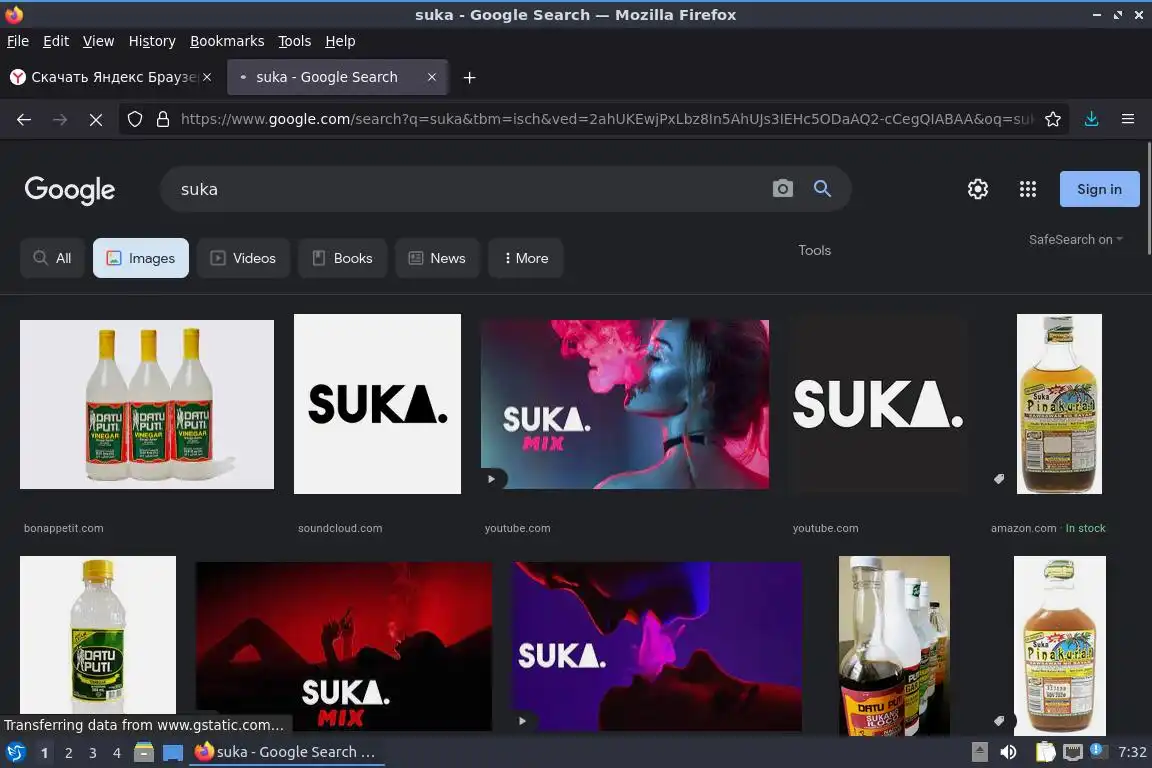1152x768 pixels.
Task: Click the Google search magnifier button
Action: pos(822,189)
